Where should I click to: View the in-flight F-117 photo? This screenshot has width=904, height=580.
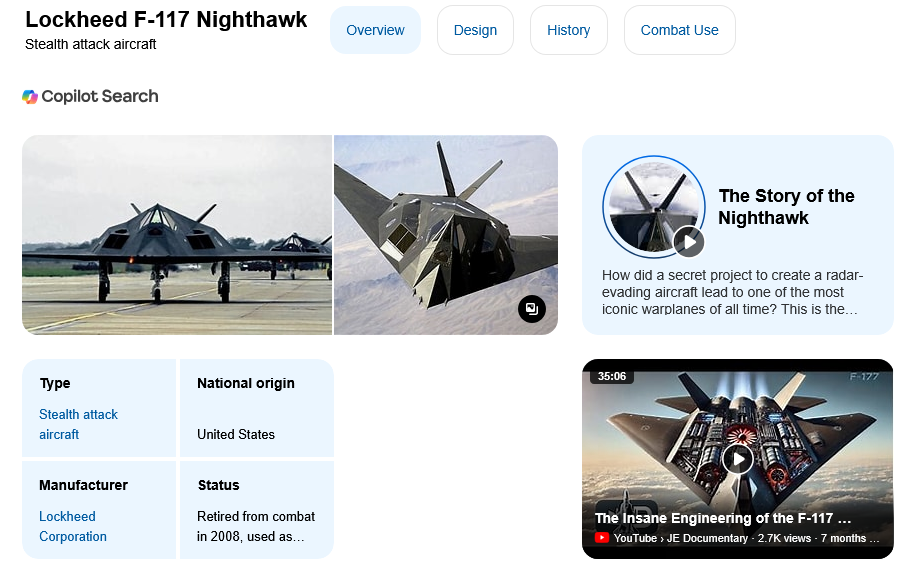(446, 235)
